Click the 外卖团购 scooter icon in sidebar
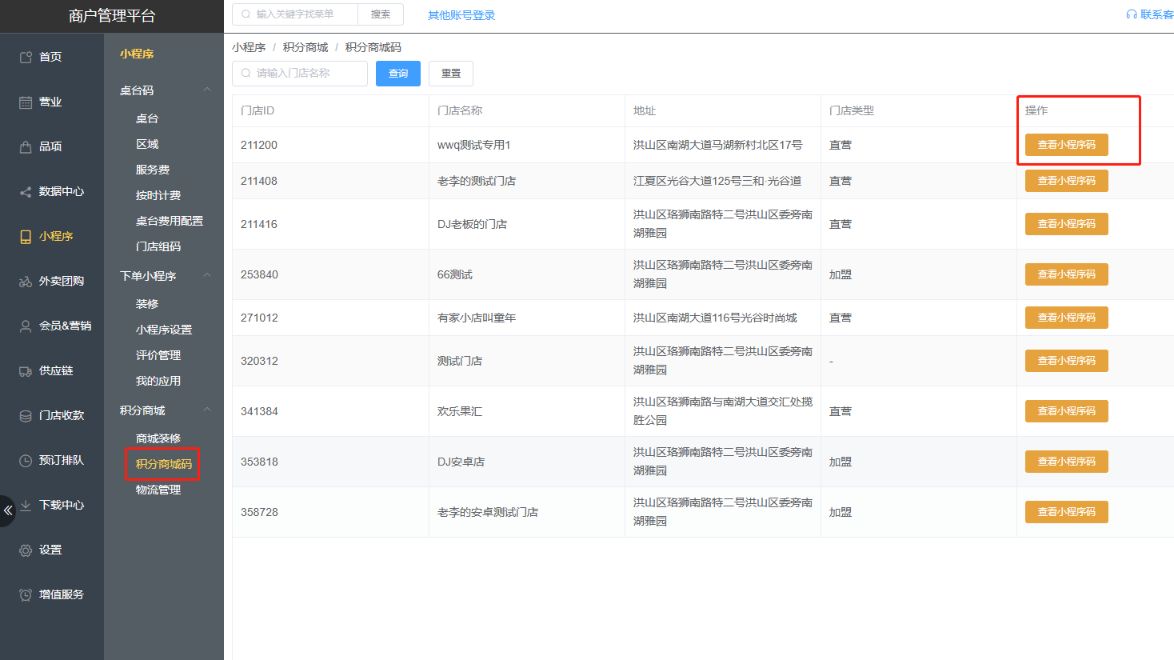The width and height of the screenshot is (1174, 660). point(25,282)
